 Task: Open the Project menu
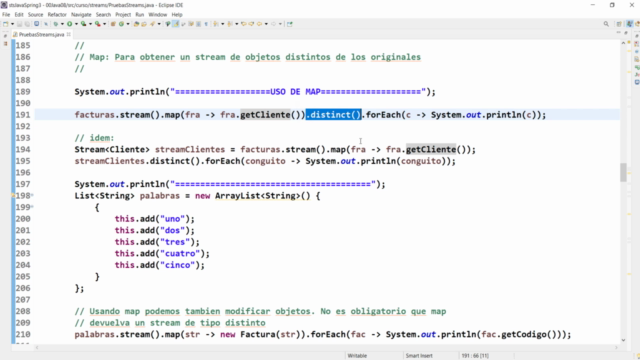123,14
